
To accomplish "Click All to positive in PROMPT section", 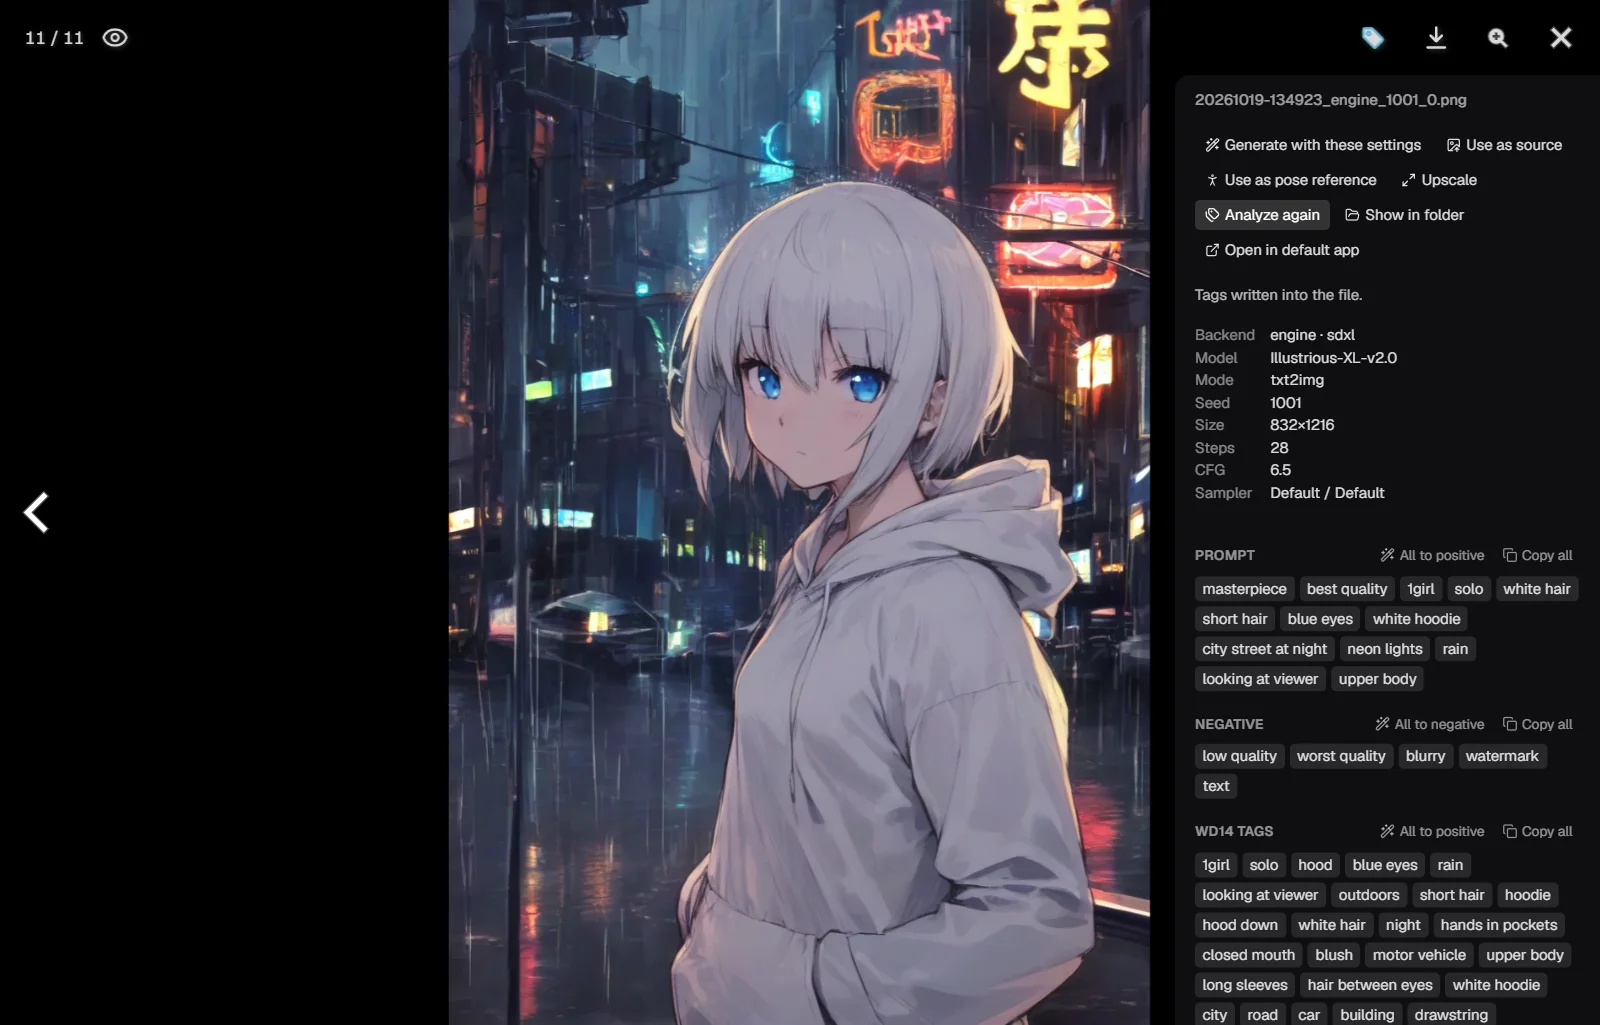I will click(1432, 555).
